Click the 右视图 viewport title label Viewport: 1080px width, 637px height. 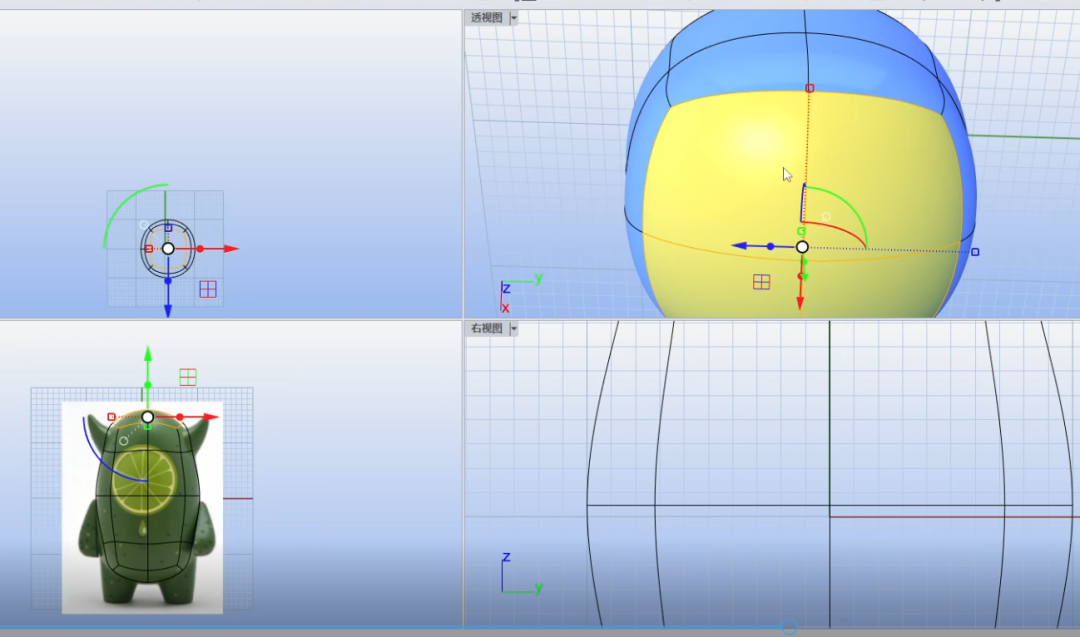[486, 328]
